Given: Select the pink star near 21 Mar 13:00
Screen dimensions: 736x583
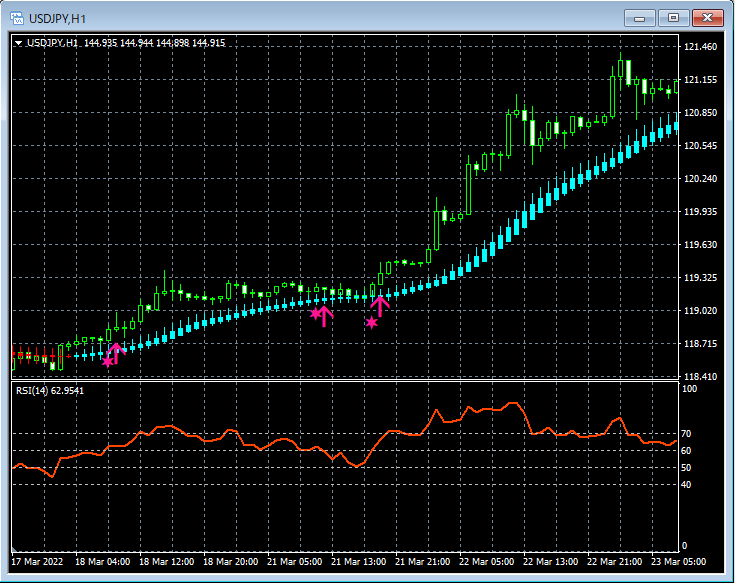Looking at the screenshot, I should point(371,322).
